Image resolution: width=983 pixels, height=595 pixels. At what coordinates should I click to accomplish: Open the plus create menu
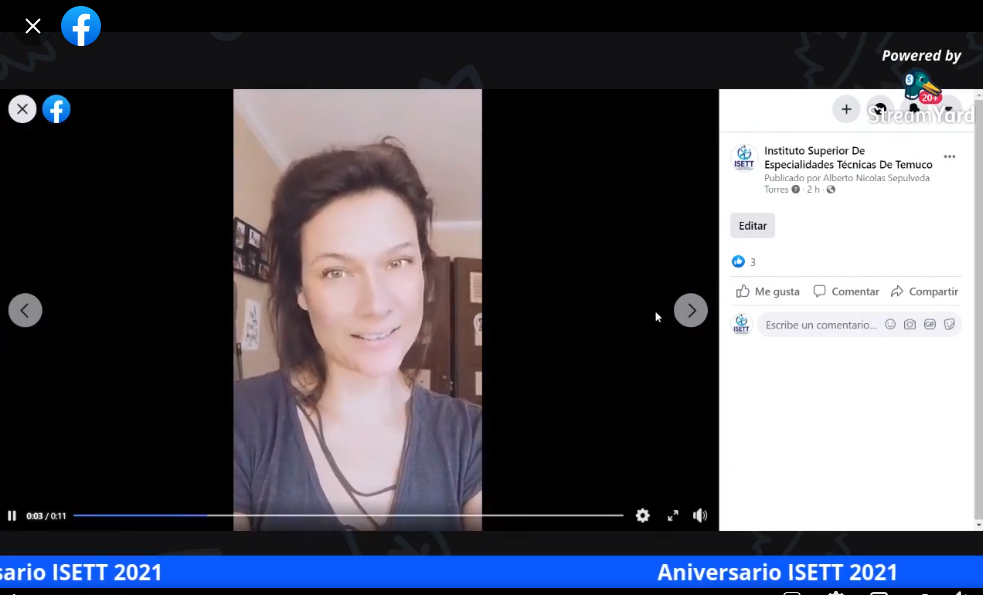(846, 109)
